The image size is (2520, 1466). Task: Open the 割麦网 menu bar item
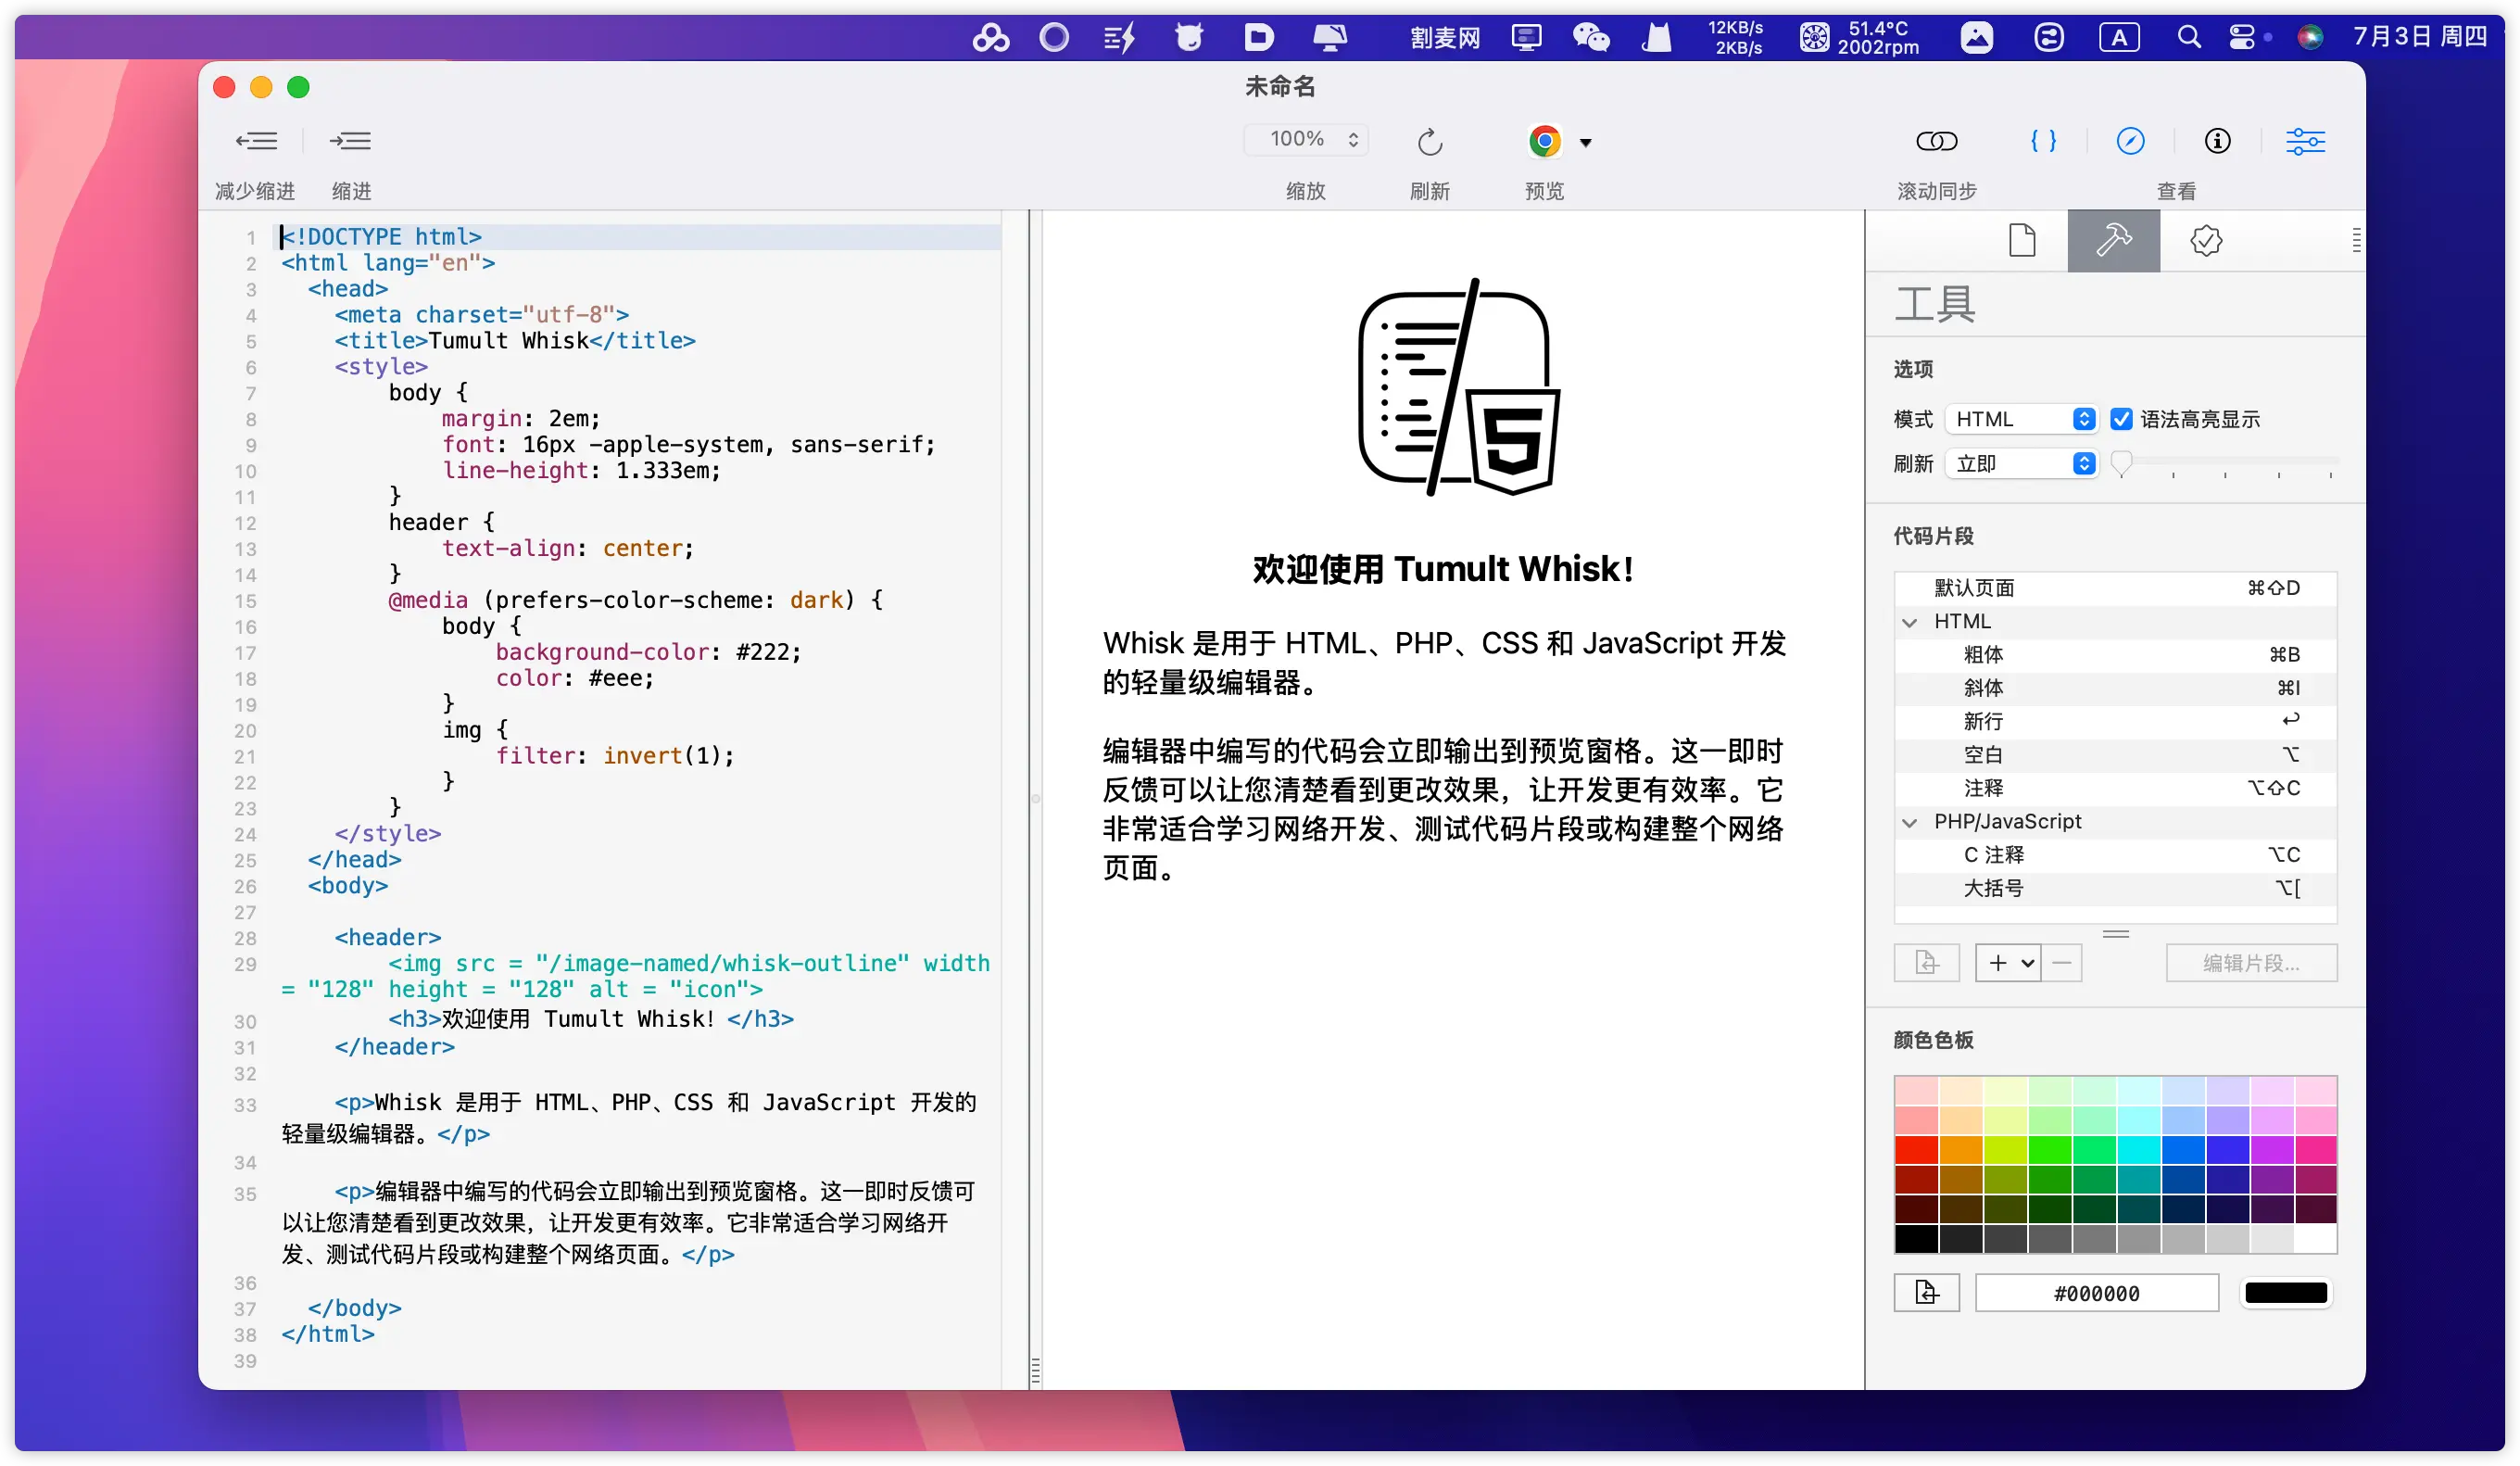1444,38
